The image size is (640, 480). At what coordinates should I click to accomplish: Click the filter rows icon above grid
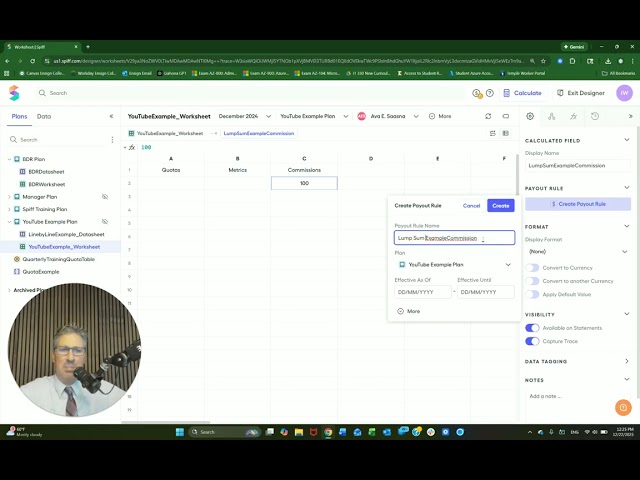click(493, 133)
